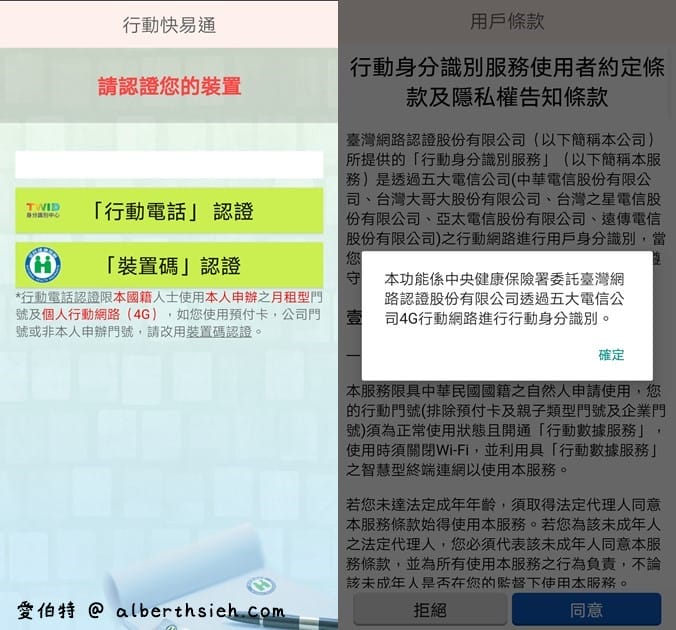Tap 拒絕 to decline the terms

coord(430,610)
